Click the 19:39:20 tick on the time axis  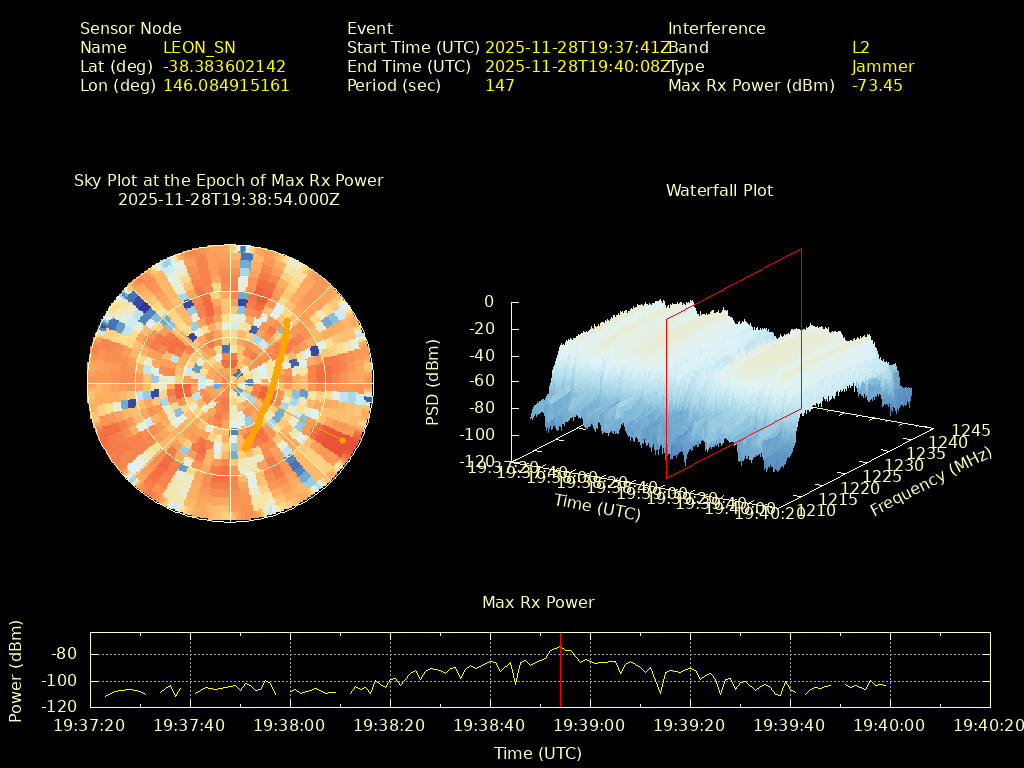[690, 725]
